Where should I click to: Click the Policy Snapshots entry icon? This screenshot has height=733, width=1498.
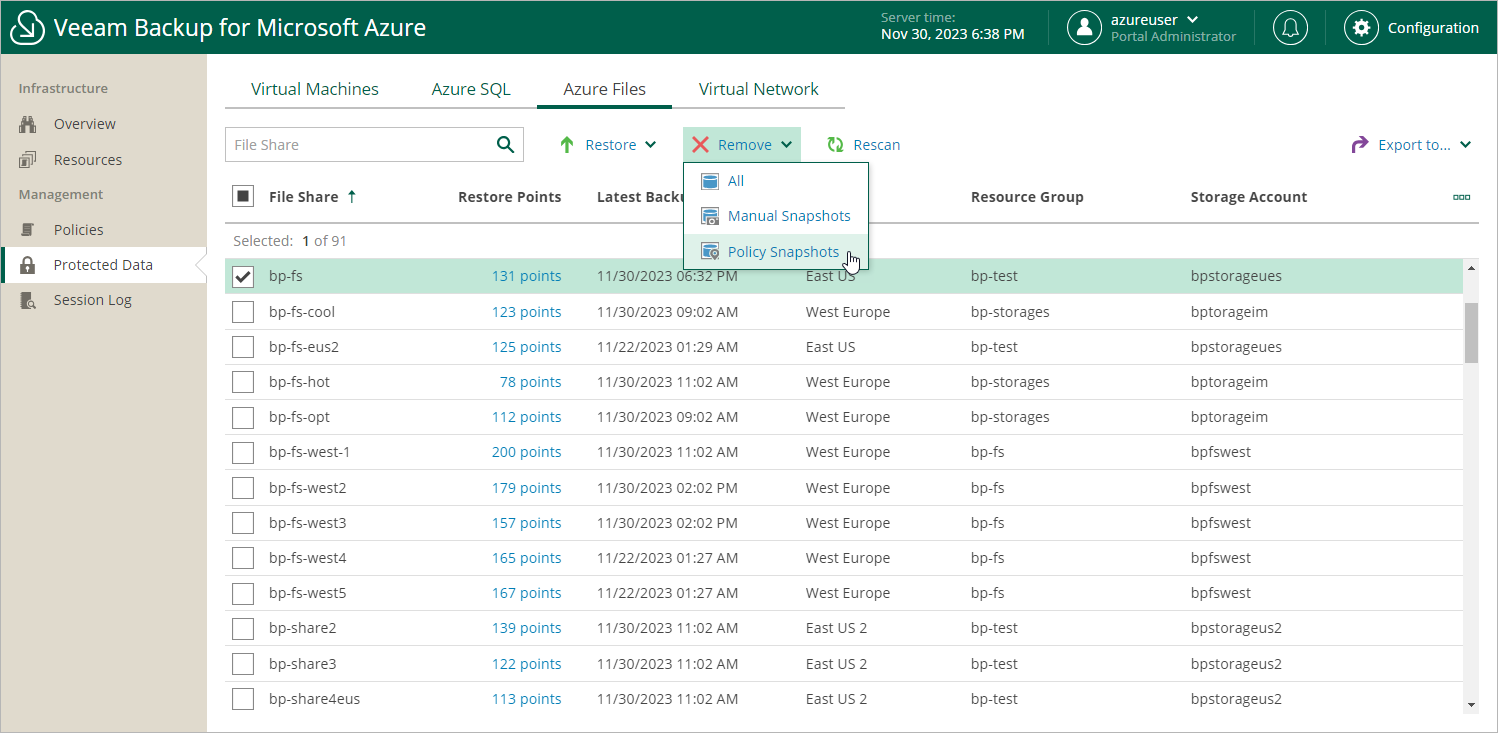710,252
